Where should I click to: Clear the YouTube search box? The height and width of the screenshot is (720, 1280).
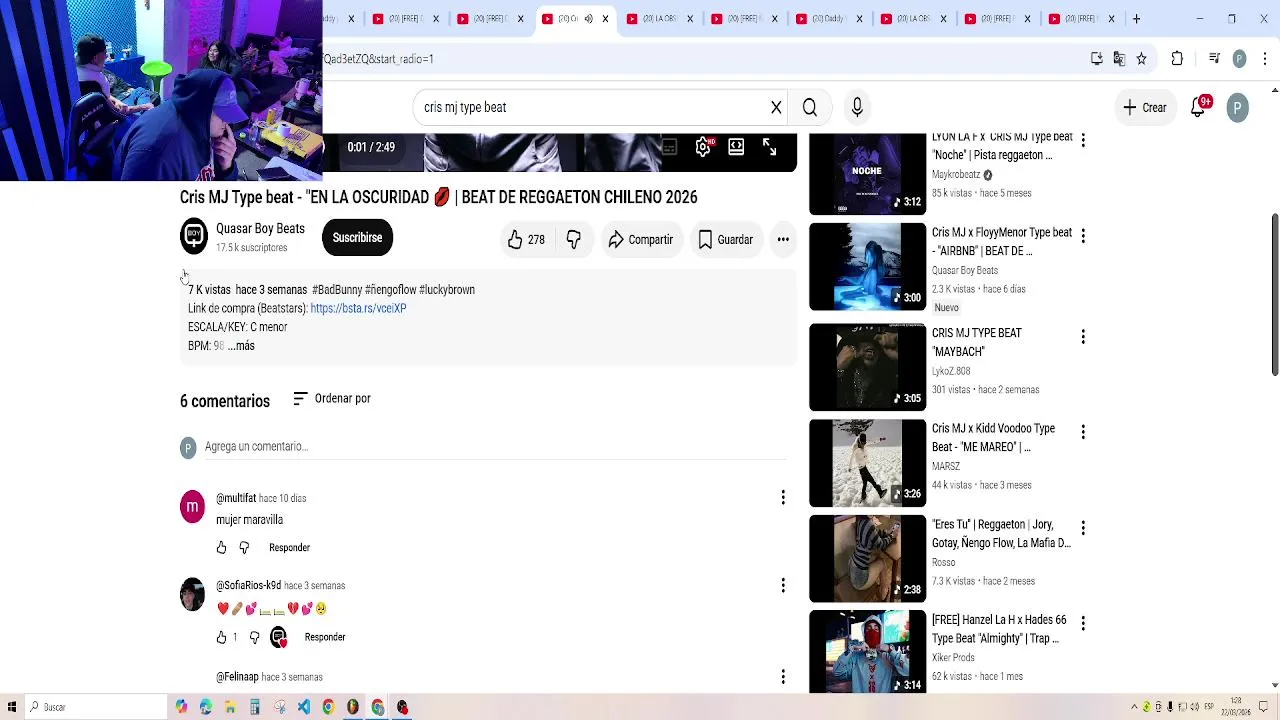coord(776,107)
